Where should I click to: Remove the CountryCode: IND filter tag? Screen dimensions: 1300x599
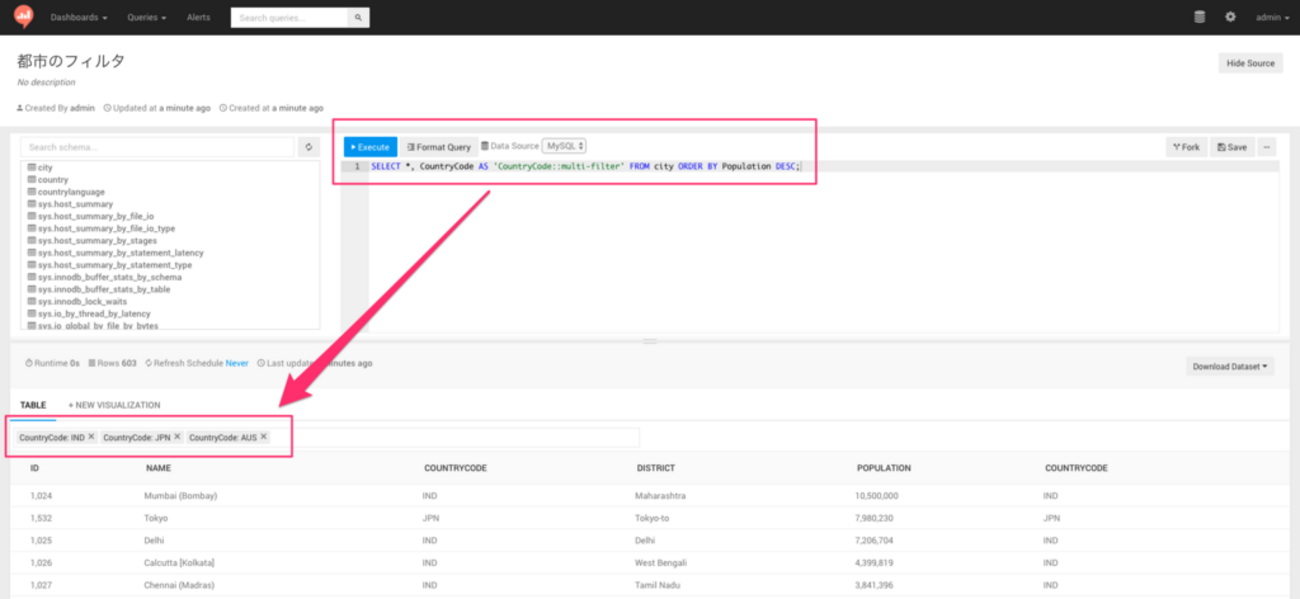click(x=91, y=437)
